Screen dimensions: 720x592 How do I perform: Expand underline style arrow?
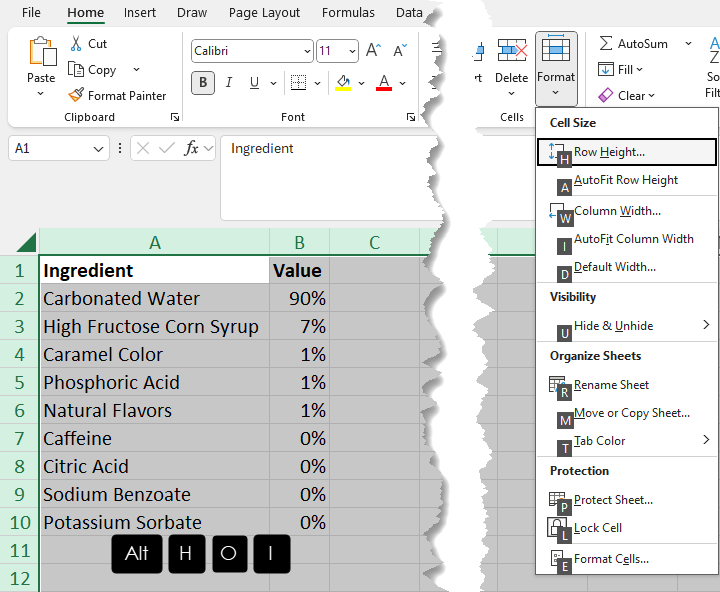(x=273, y=83)
